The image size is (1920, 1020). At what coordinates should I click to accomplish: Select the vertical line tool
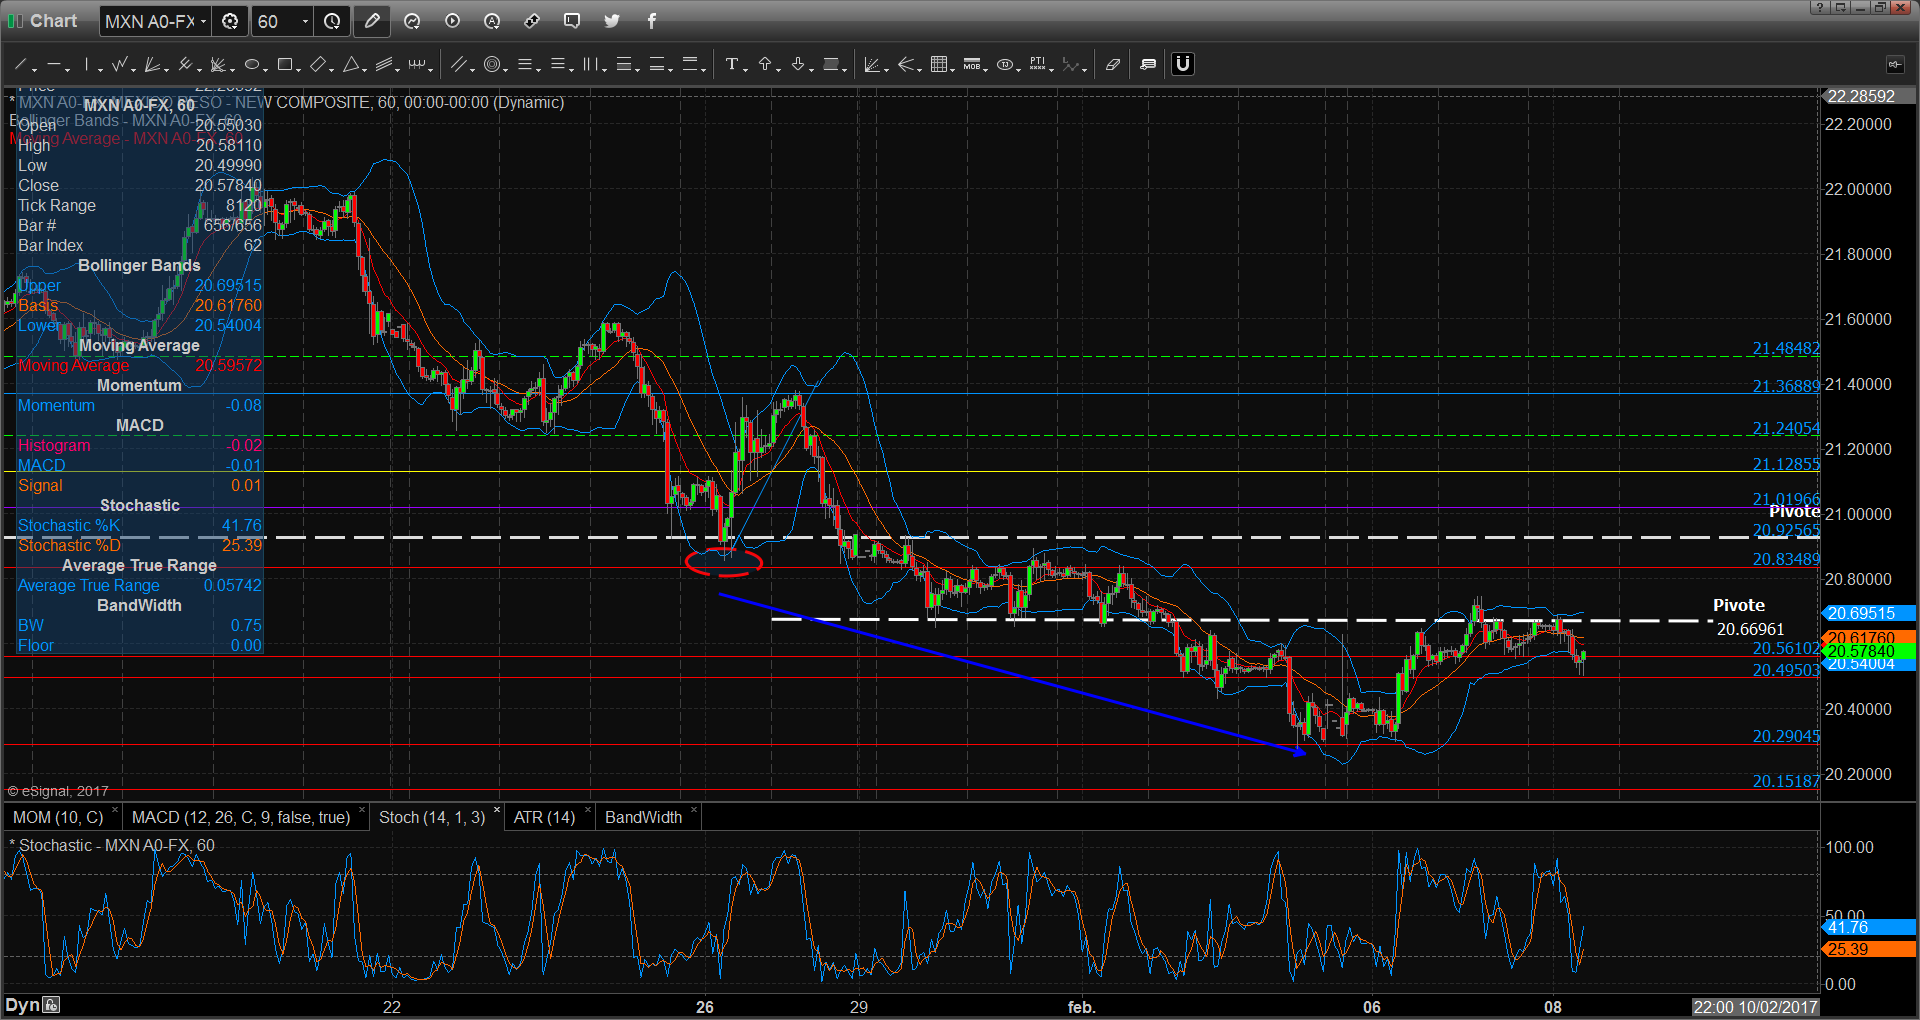tap(87, 65)
